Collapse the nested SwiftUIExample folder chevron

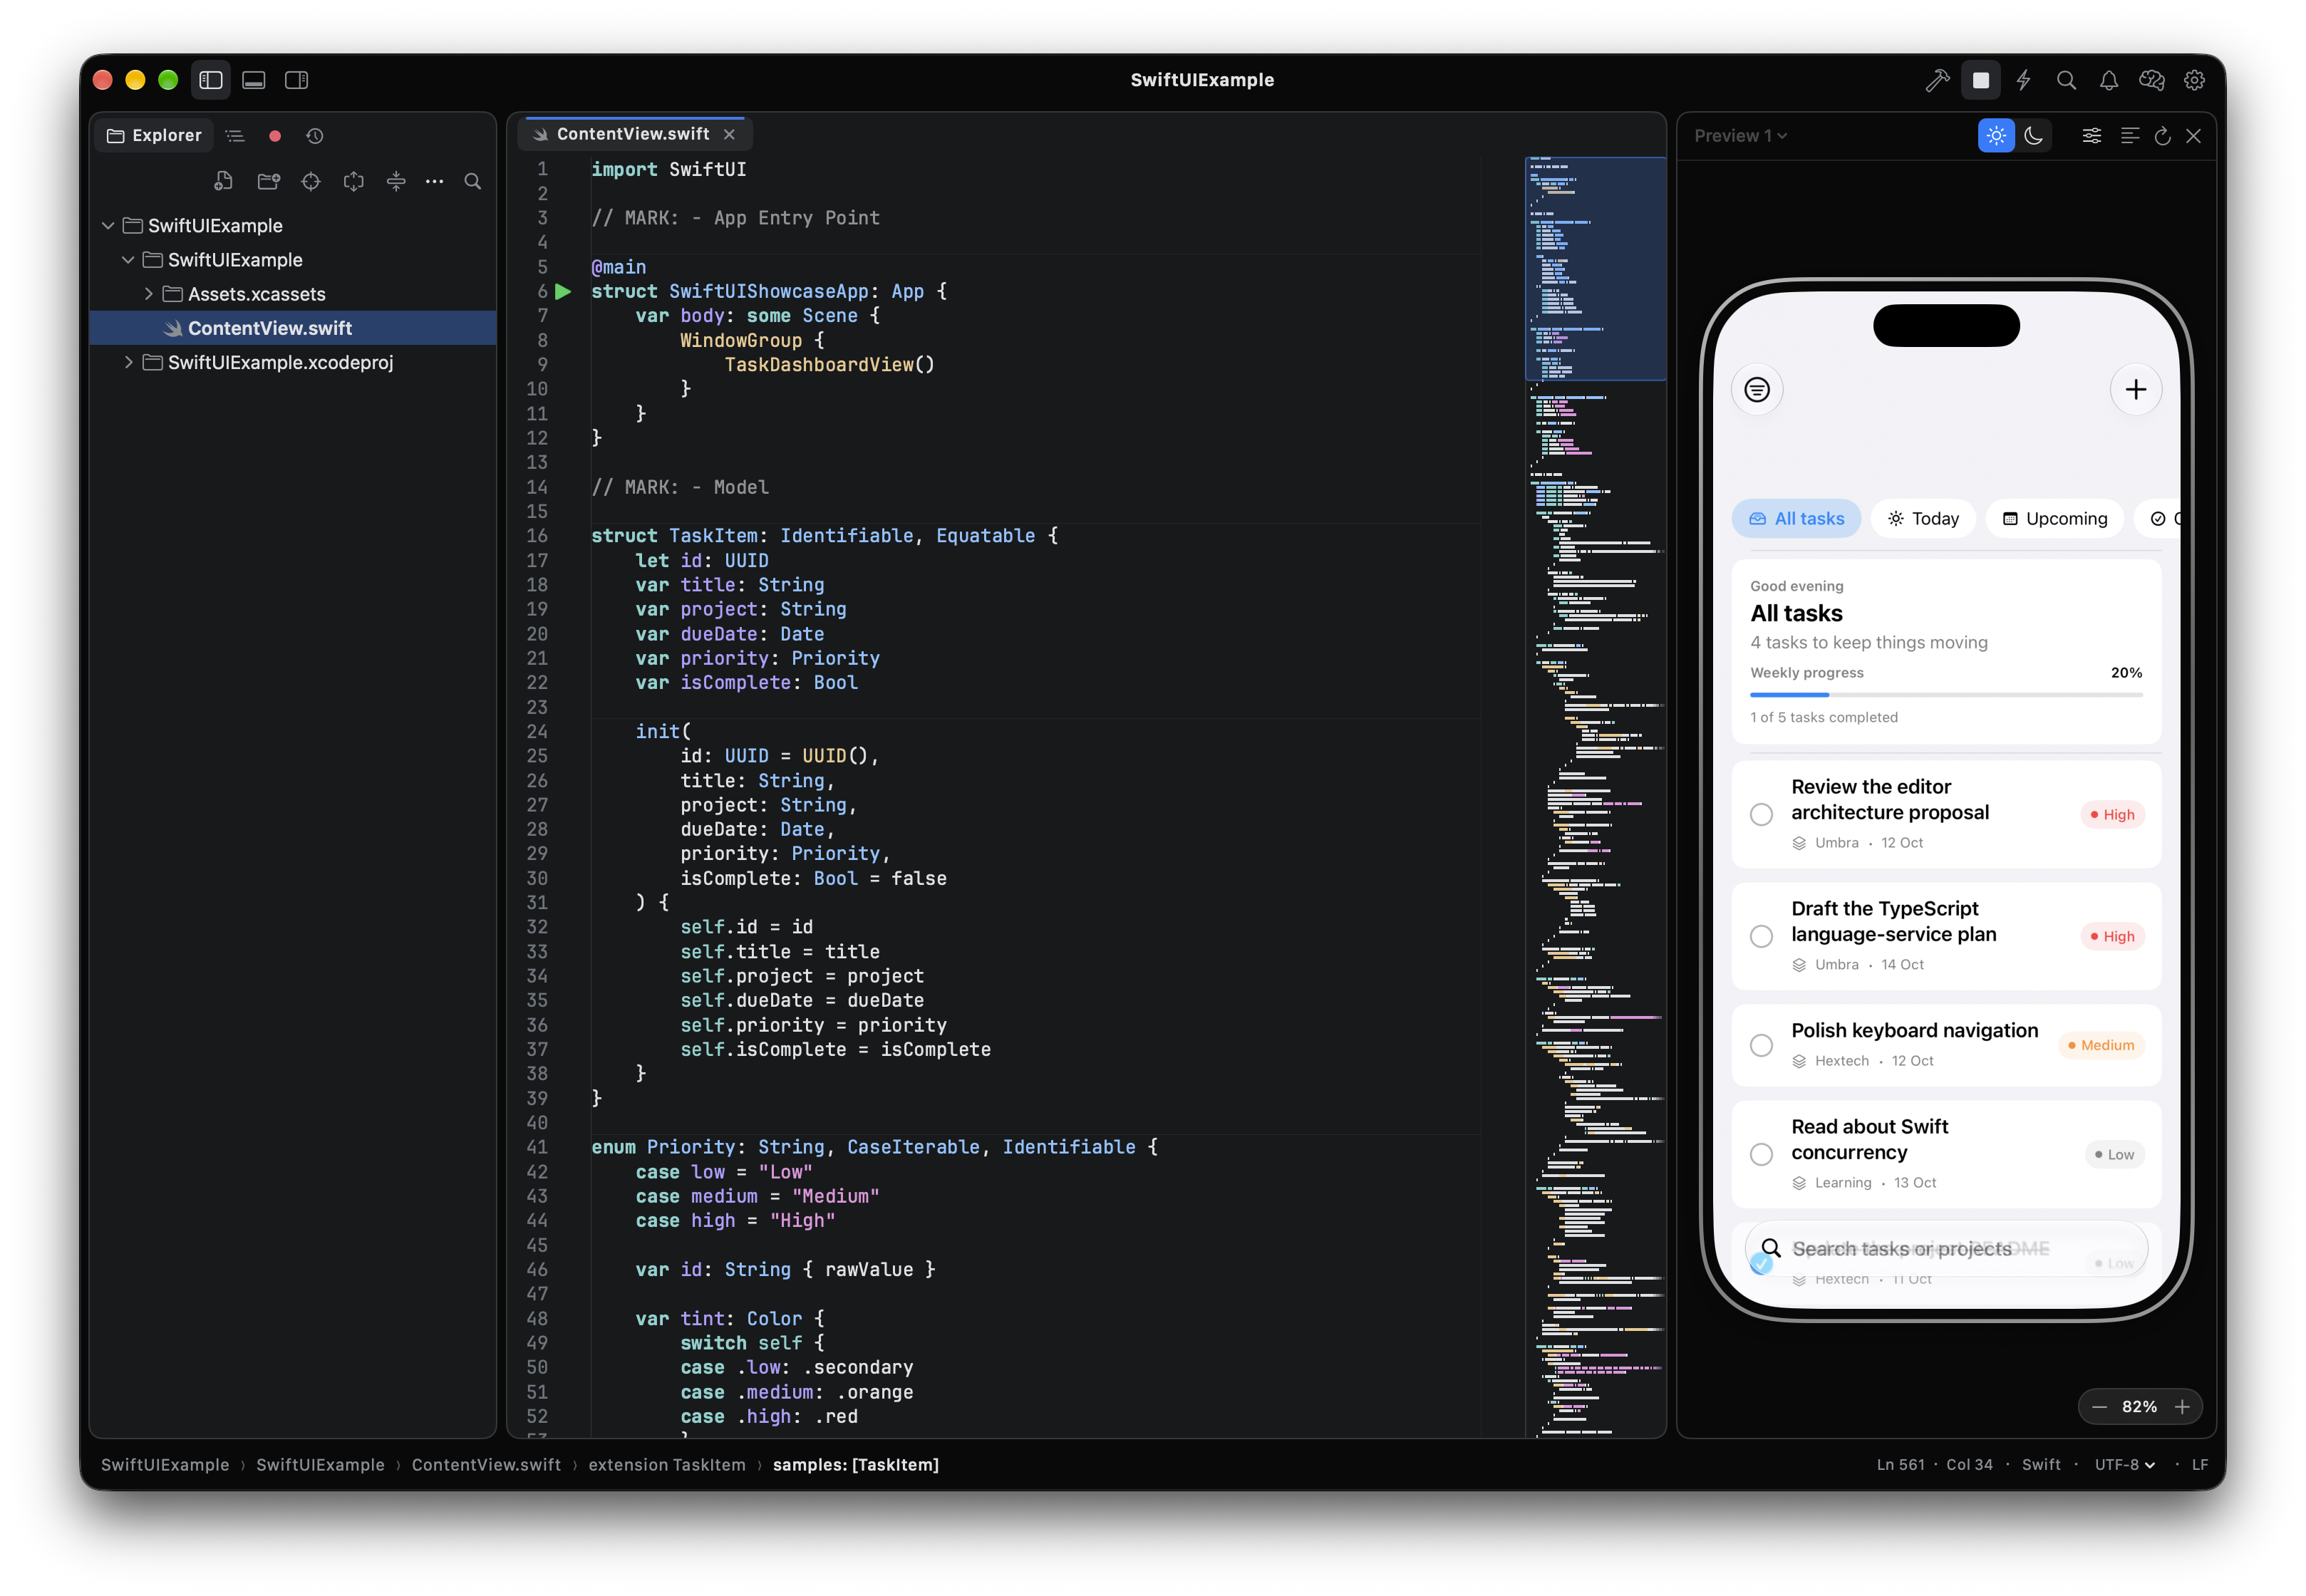click(128, 260)
